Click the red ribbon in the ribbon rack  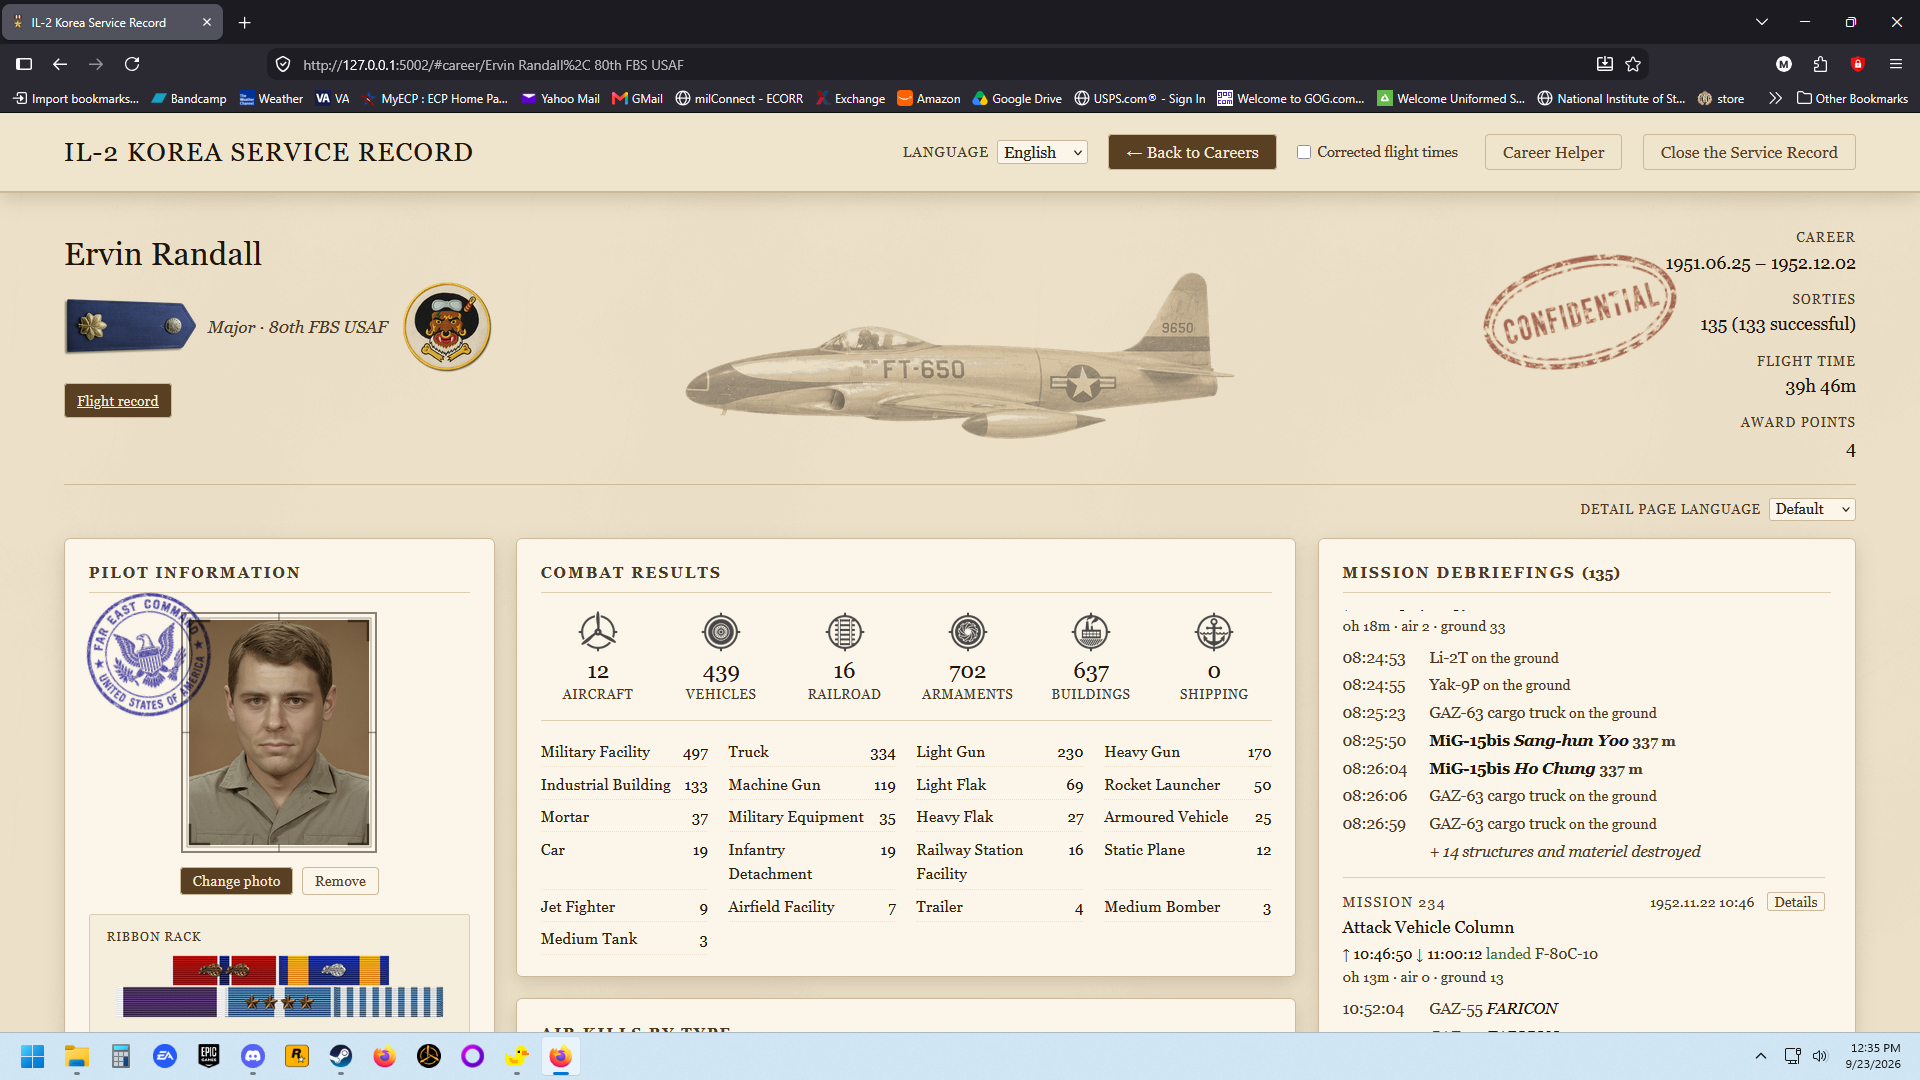[224, 970]
